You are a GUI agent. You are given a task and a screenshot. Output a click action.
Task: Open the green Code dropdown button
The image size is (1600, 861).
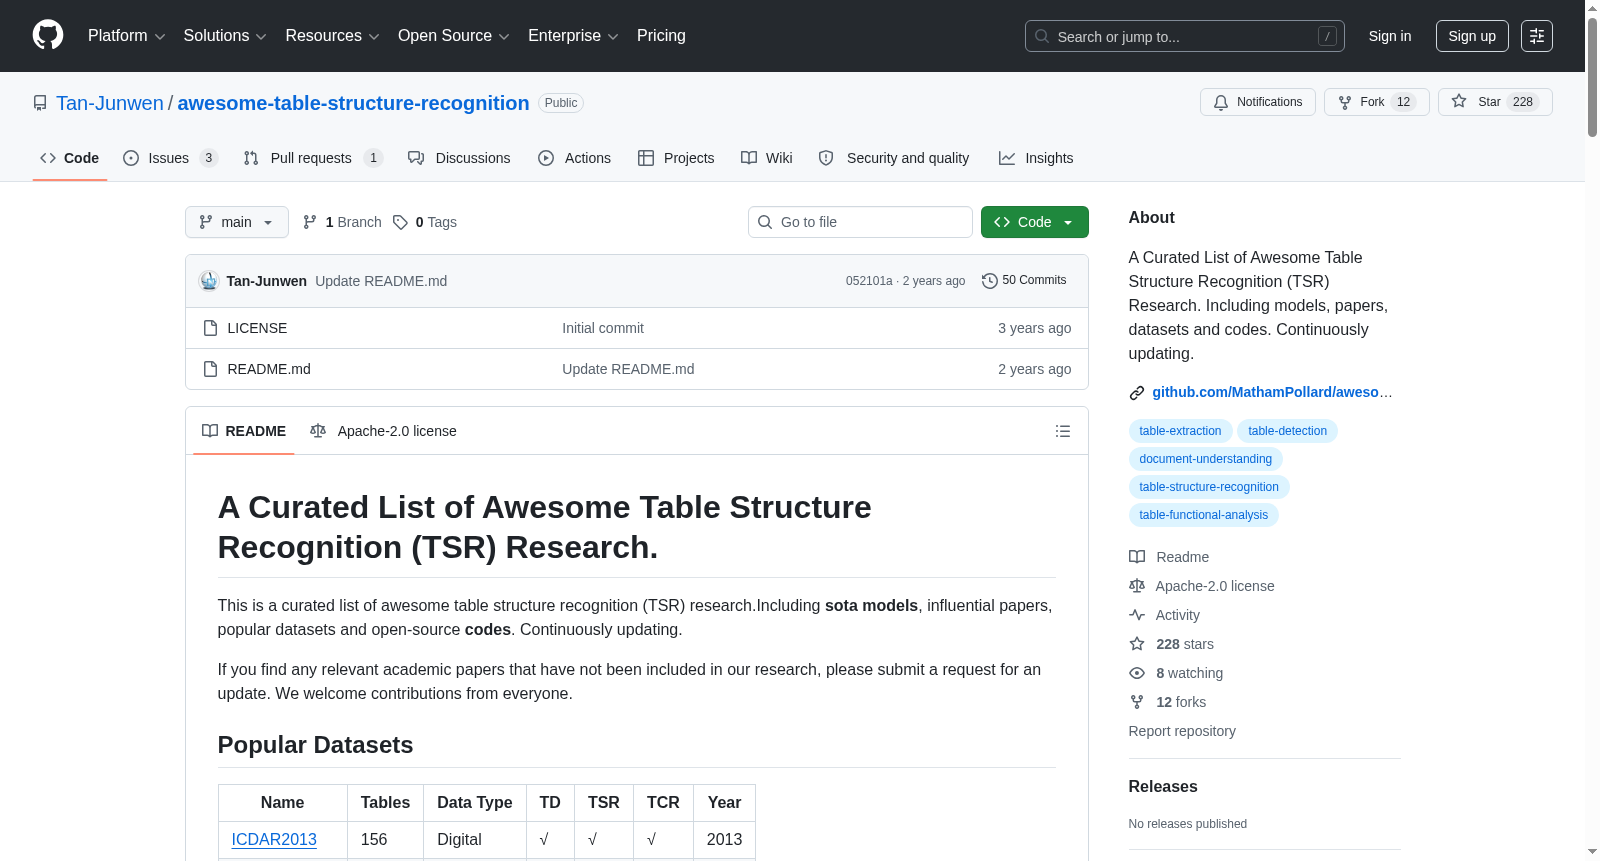tap(1034, 222)
